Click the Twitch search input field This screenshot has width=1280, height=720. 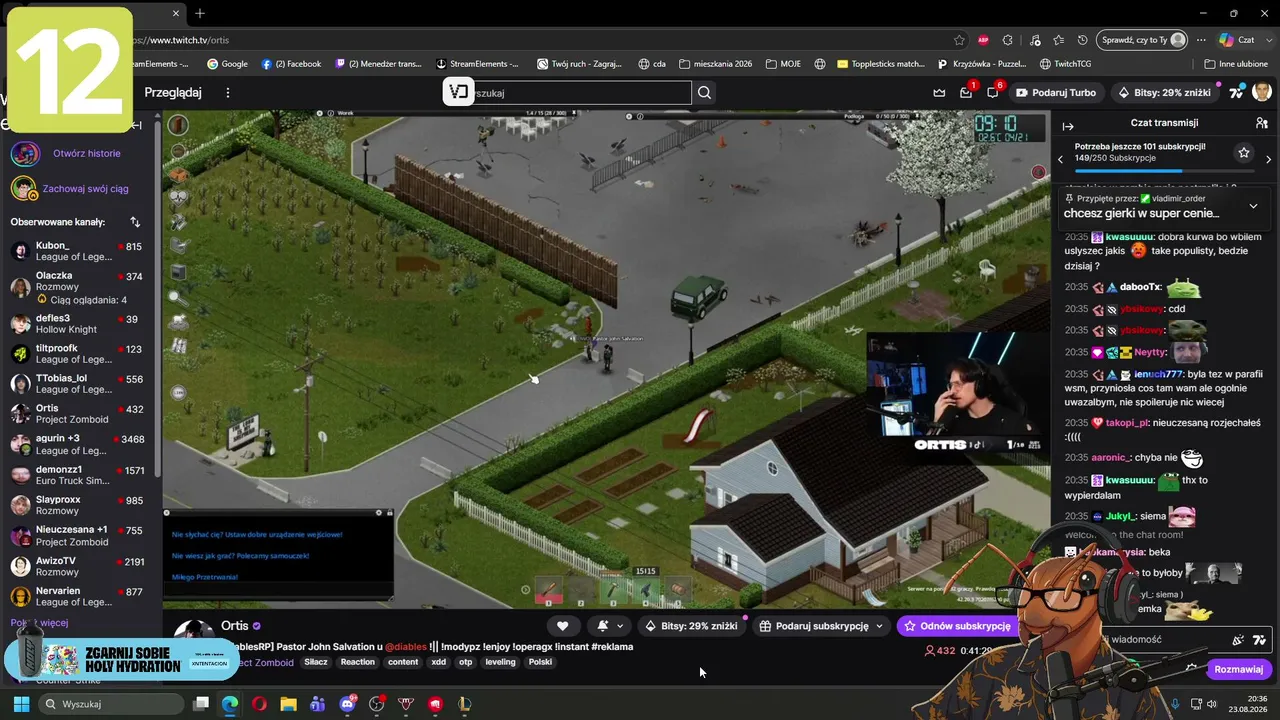(581, 93)
